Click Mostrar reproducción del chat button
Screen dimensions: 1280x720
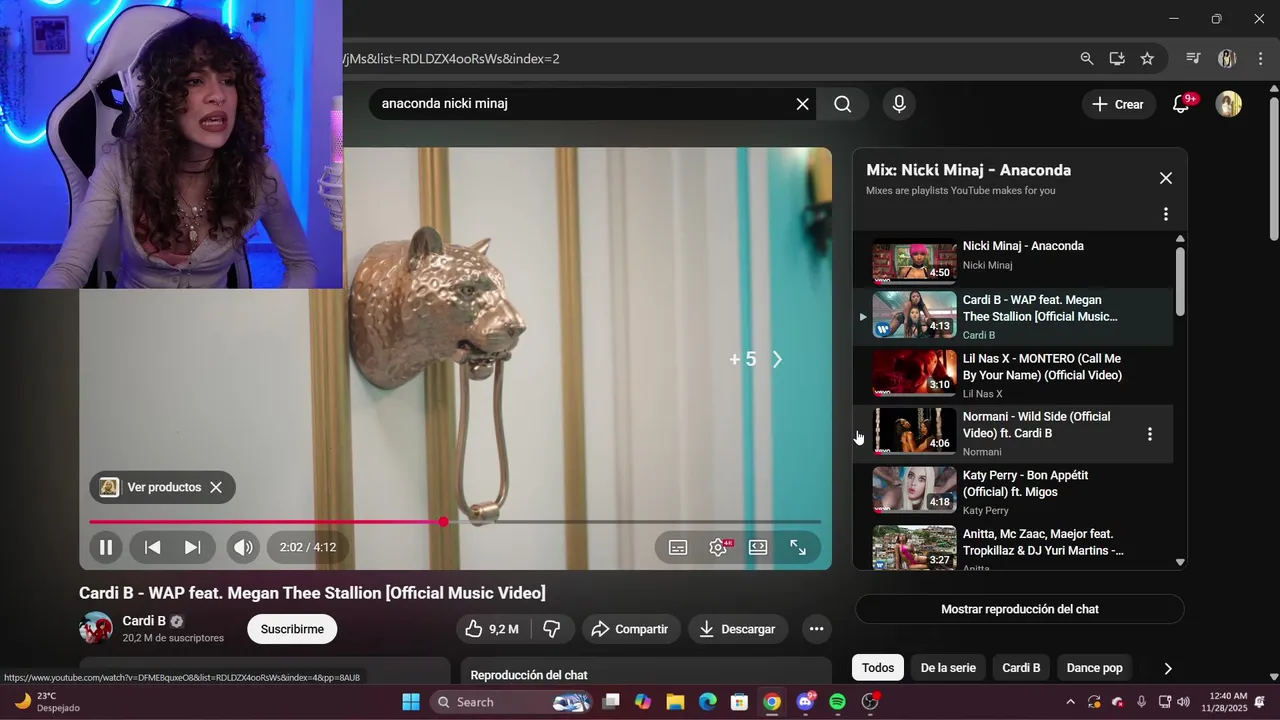1019,609
